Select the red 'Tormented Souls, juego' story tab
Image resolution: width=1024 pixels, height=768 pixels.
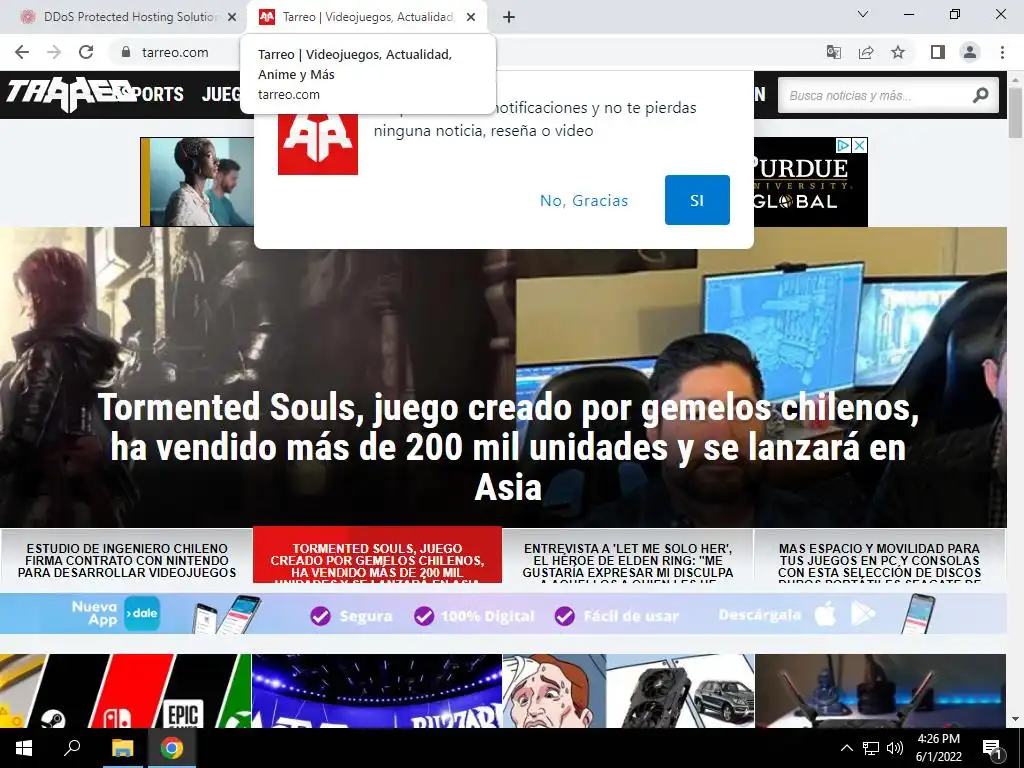377,555
